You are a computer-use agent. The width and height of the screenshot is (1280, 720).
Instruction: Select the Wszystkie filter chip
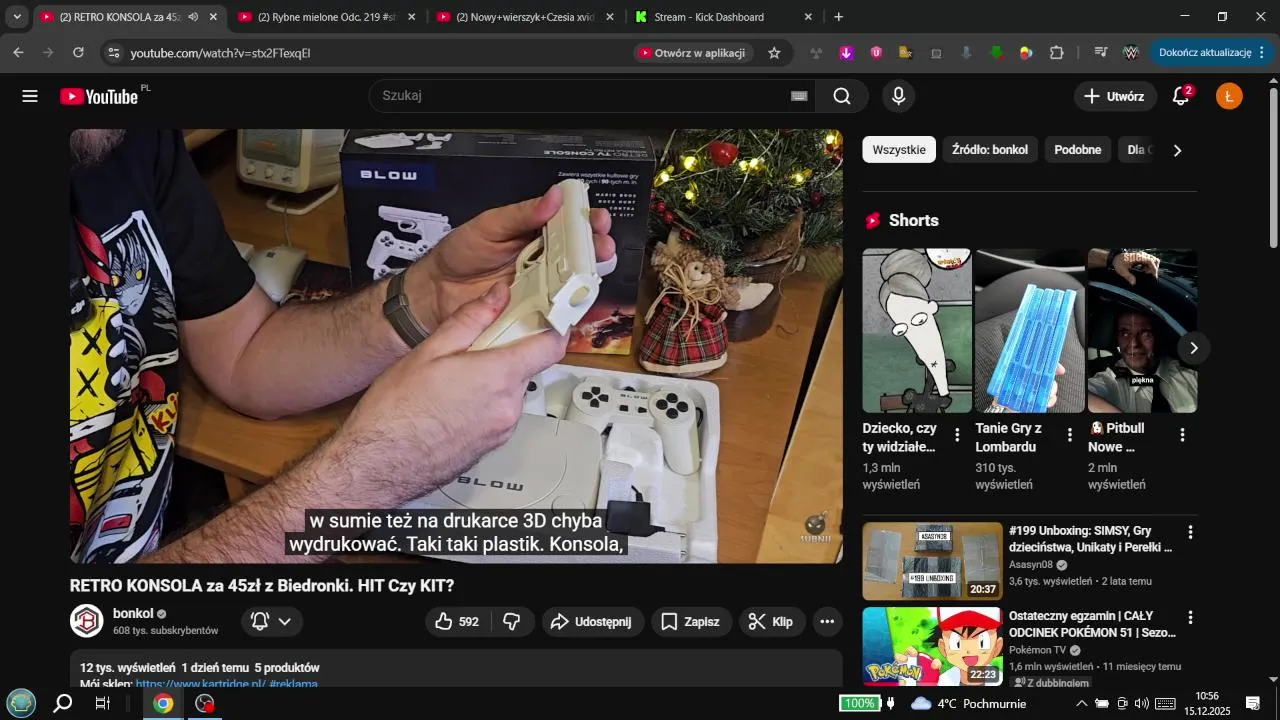899,150
